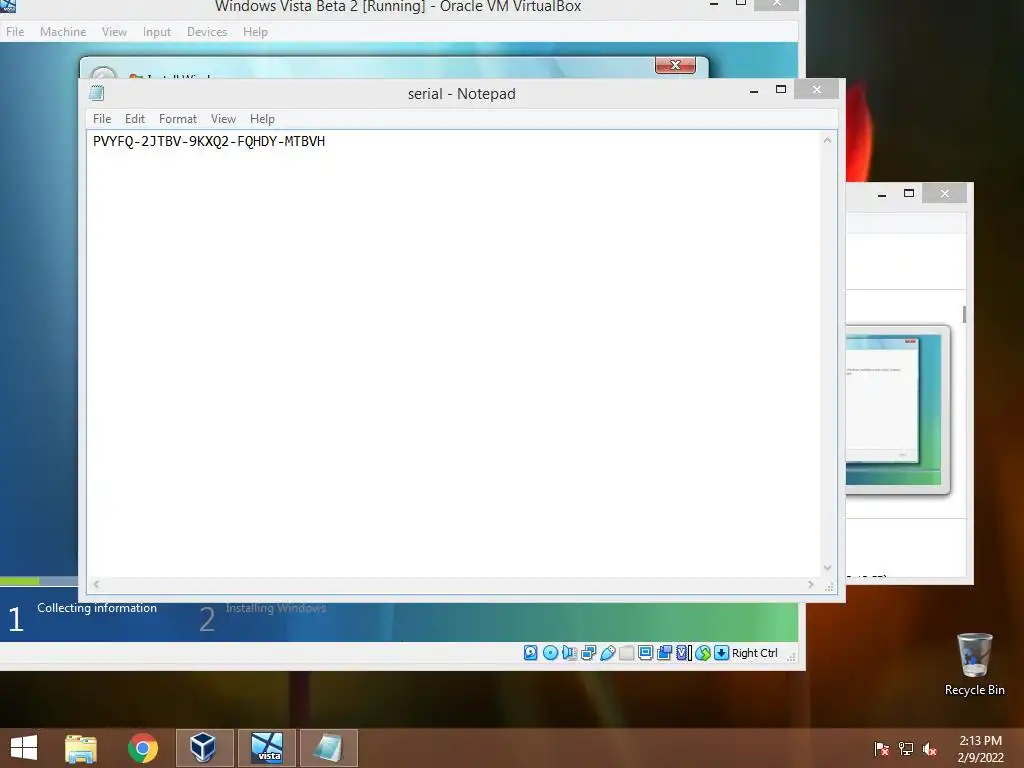1024x768 pixels.
Task: Launch Google Chrome from the taskbar
Action: click(x=142, y=748)
